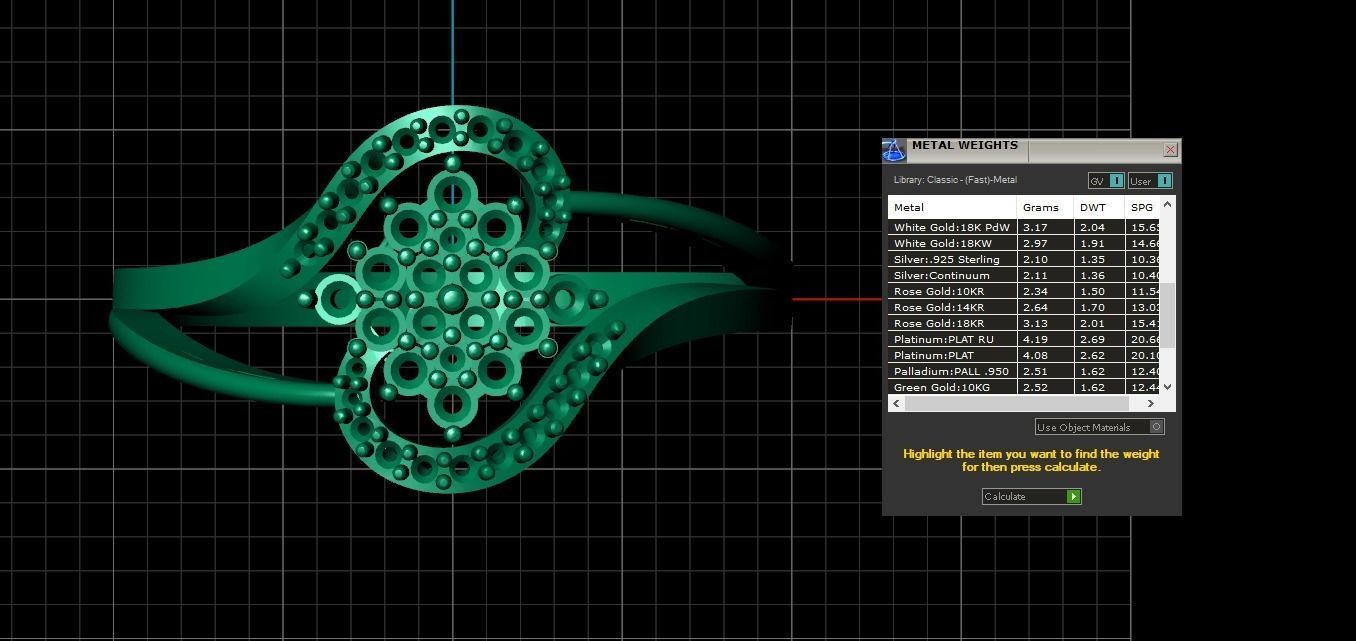Select the Silver:Continuum row
Screen dimensions: 1356x641
(1024, 275)
